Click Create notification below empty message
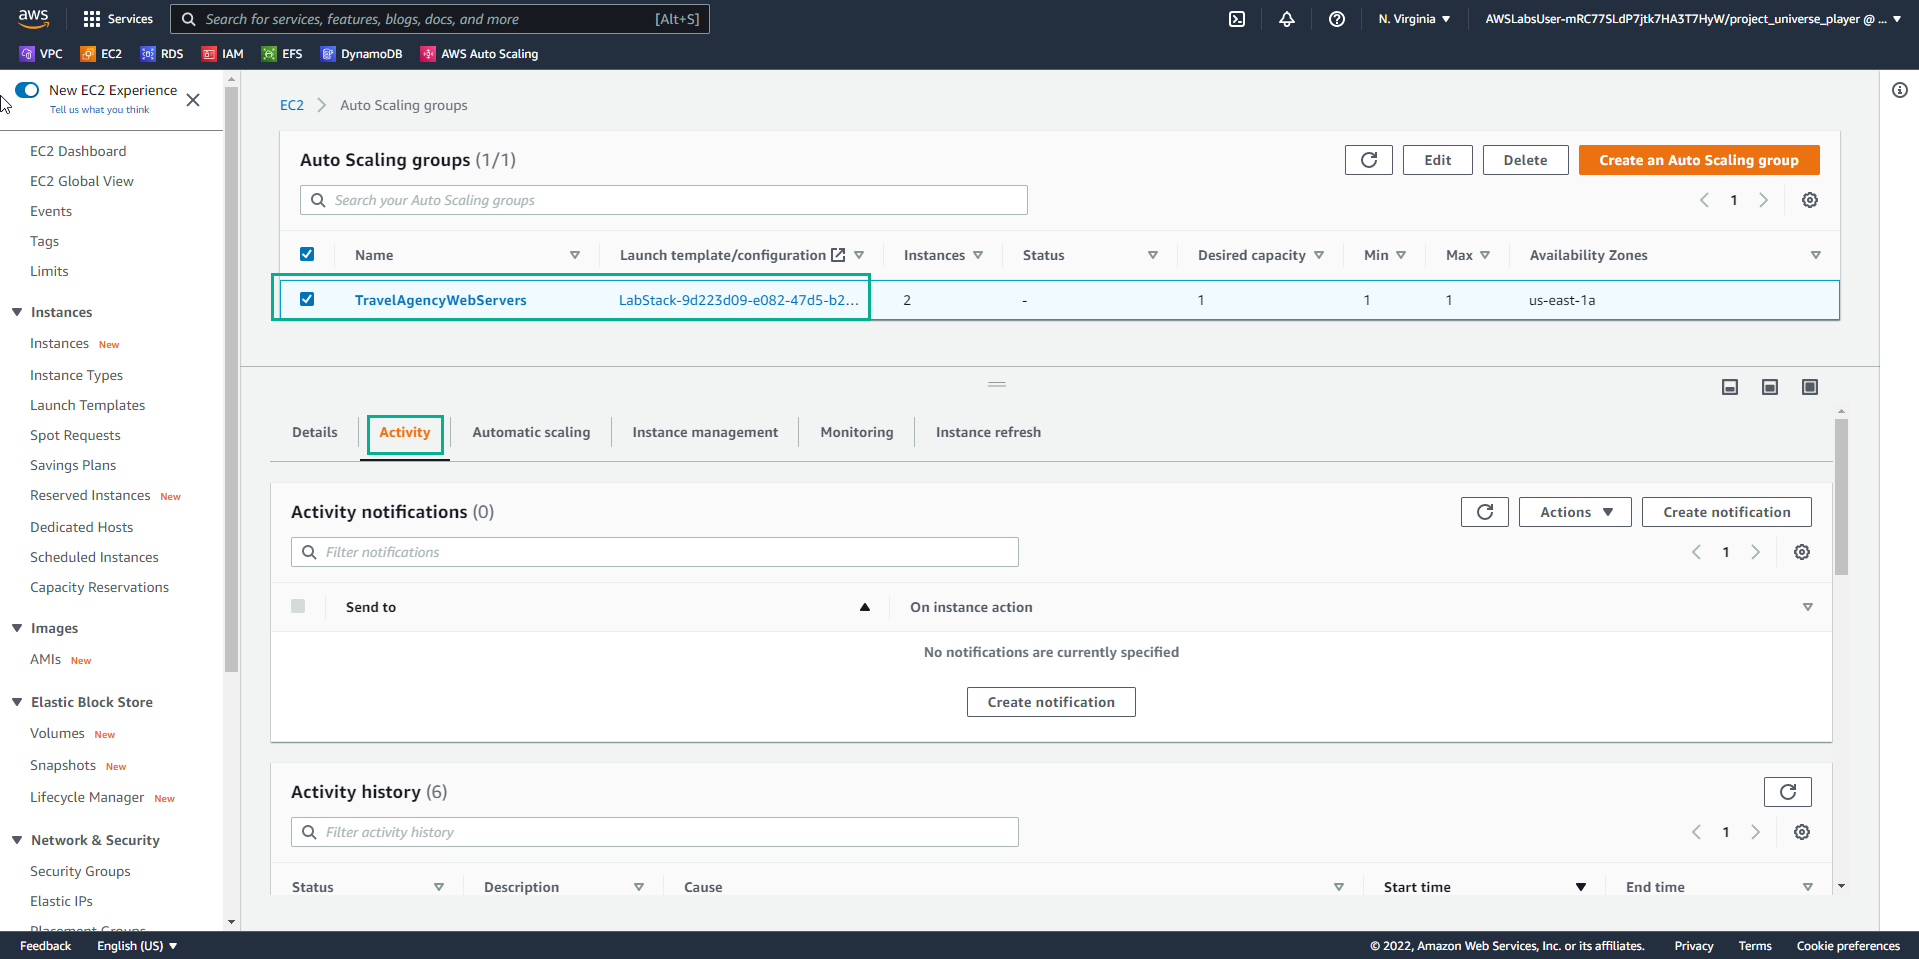The image size is (1919, 959). 1051,702
